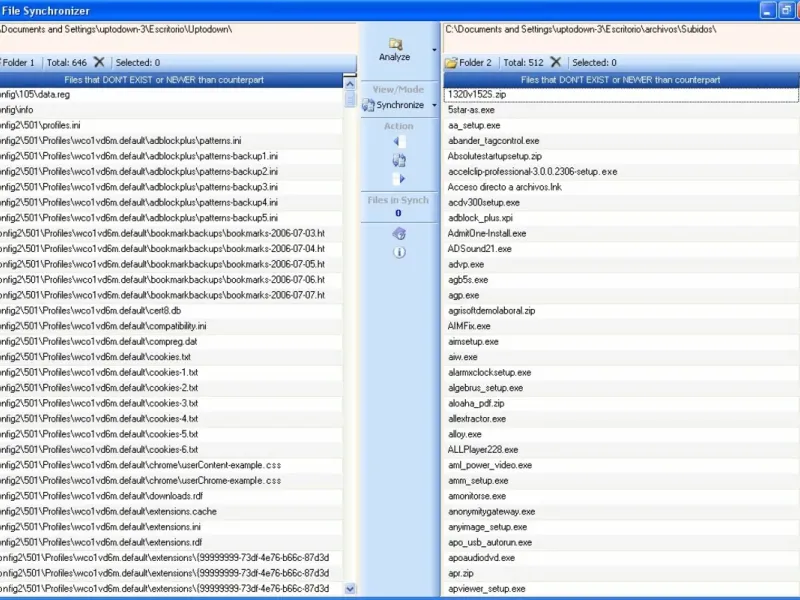Select the compreg.dat row
Image resolution: width=800 pixels, height=600 pixels.
(171, 341)
